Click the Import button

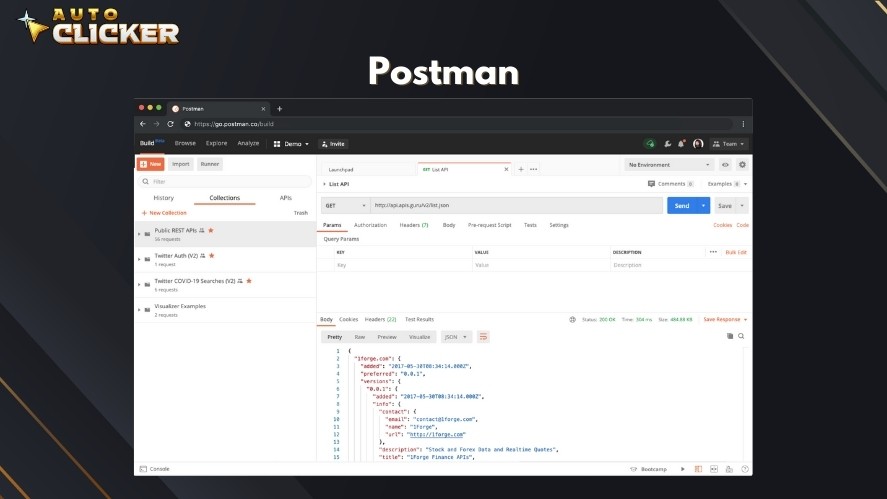pyautogui.click(x=181, y=164)
